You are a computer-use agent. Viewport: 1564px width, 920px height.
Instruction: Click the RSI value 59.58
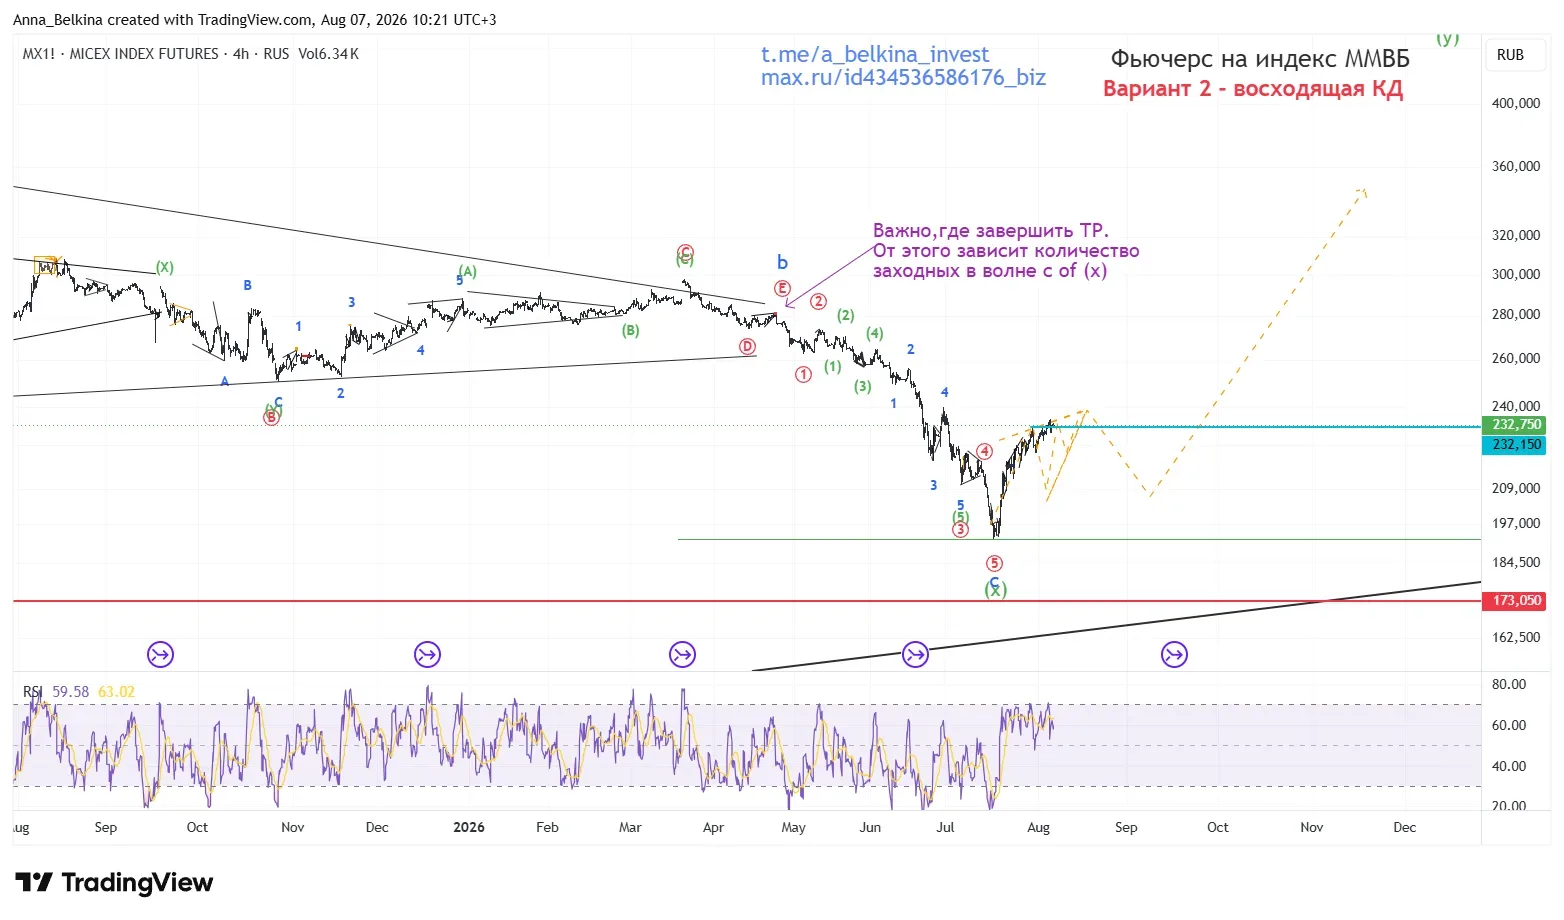point(71,692)
